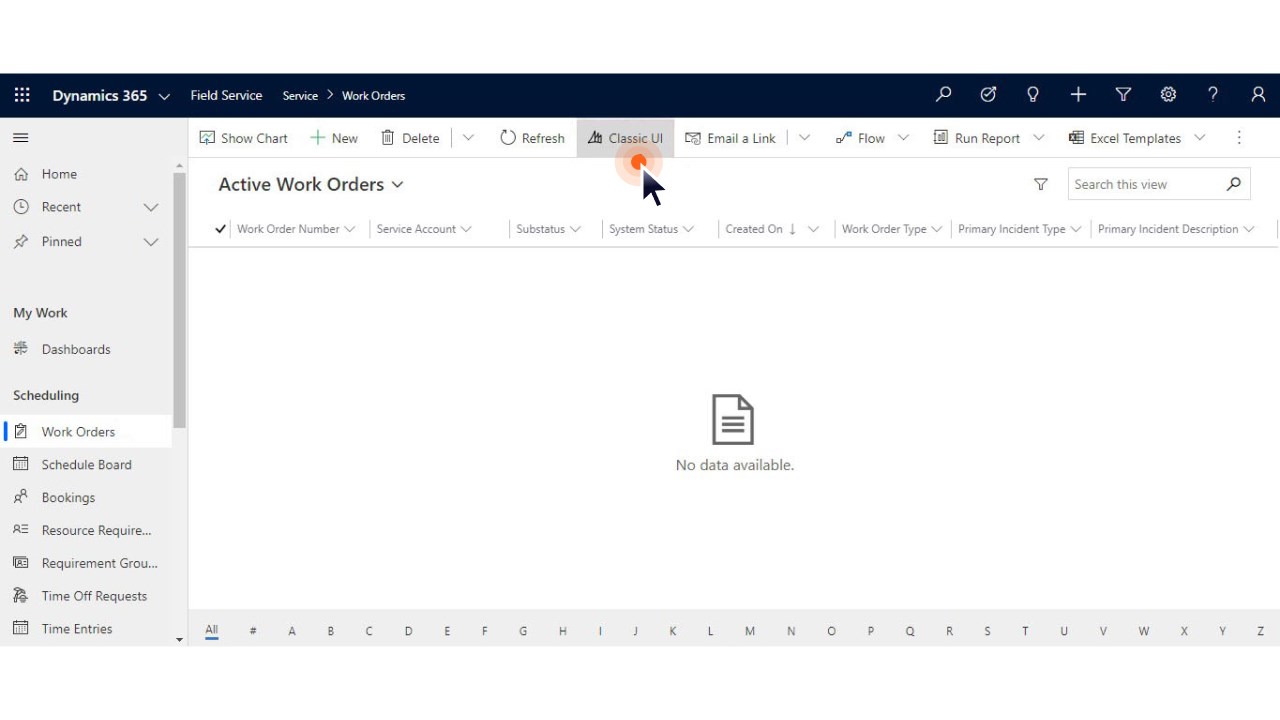This screenshot has width=1280, height=720.
Task: Expand the Pinned section chevron
Action: (151, 242)
